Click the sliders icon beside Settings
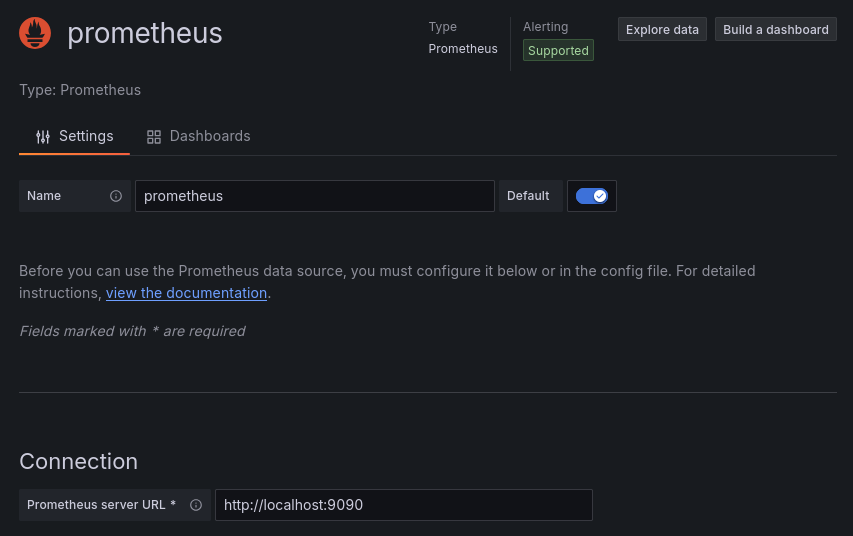The image size is (853, 536). click(x=43, y=136)
